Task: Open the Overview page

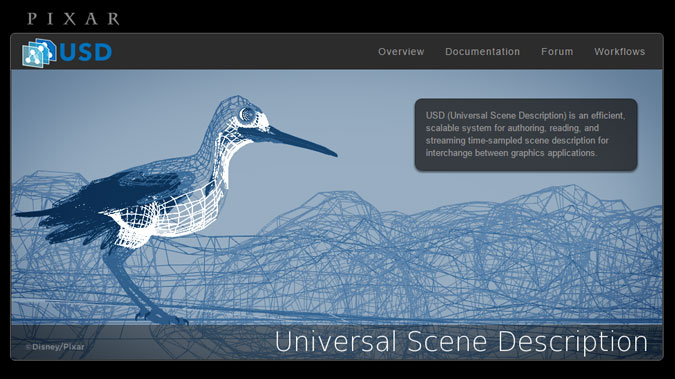Action: [x=401, y=52]
